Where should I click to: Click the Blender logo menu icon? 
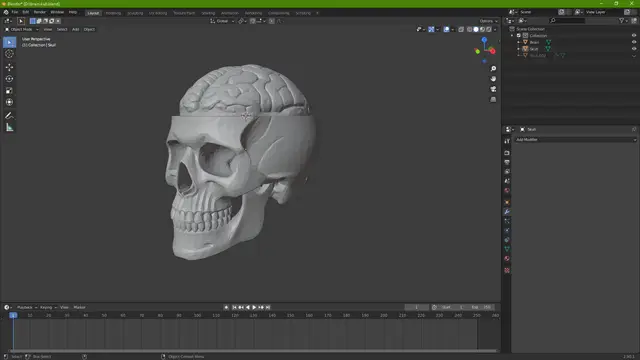[x=6, y=12]
